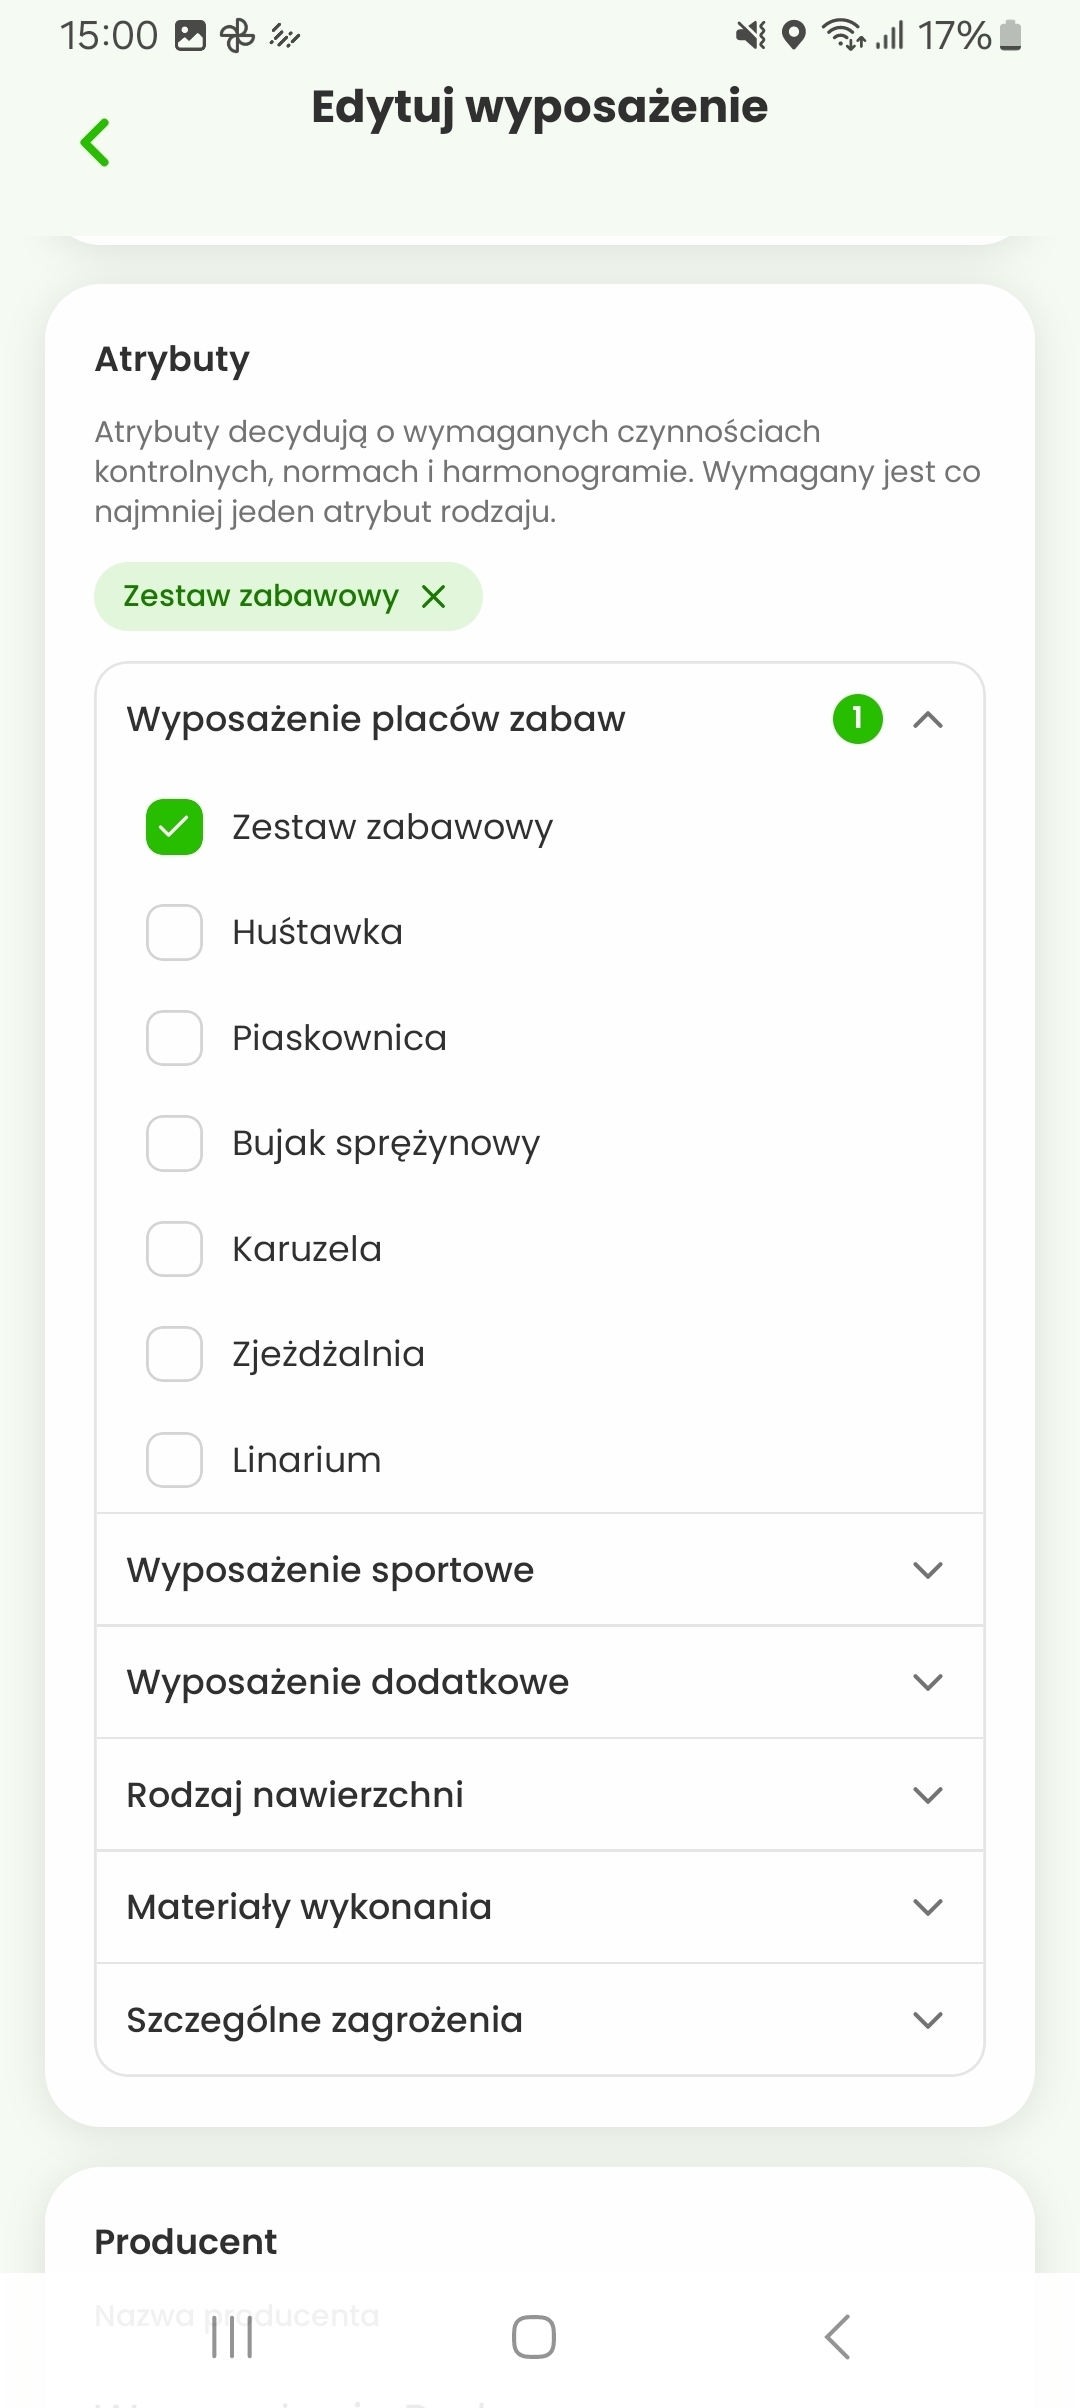Screen dimensions: 1080x2408
Task: Tap the Wi-Fi status bar icon
Action: 843,36
